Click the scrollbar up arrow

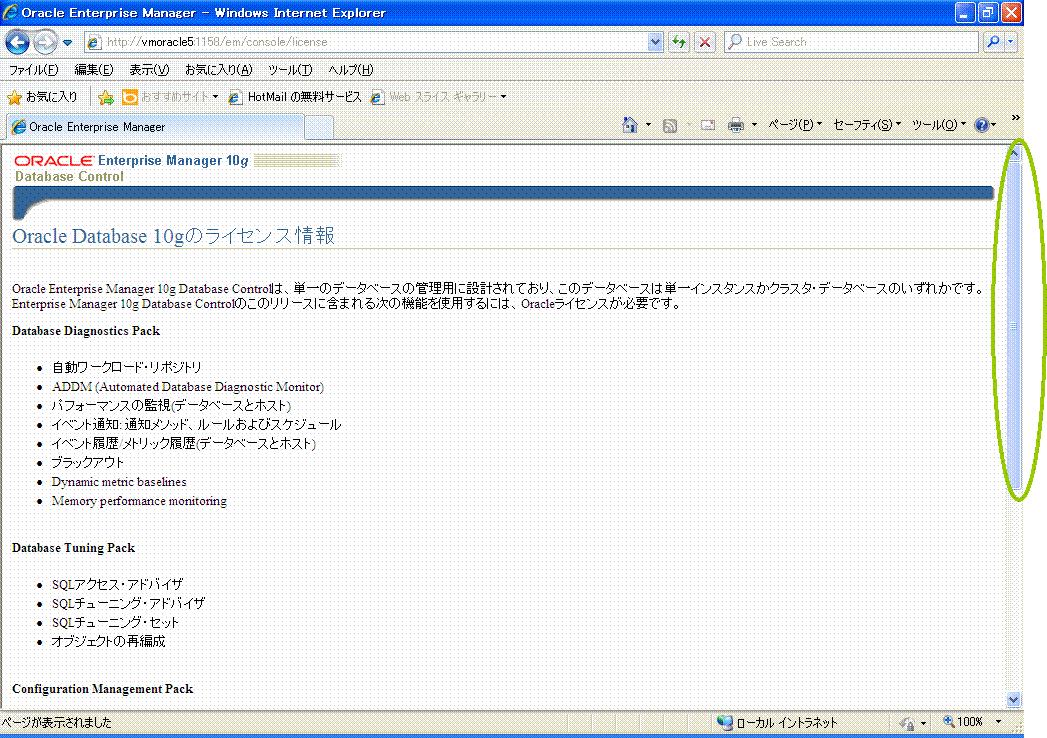tap(1014, 154)
